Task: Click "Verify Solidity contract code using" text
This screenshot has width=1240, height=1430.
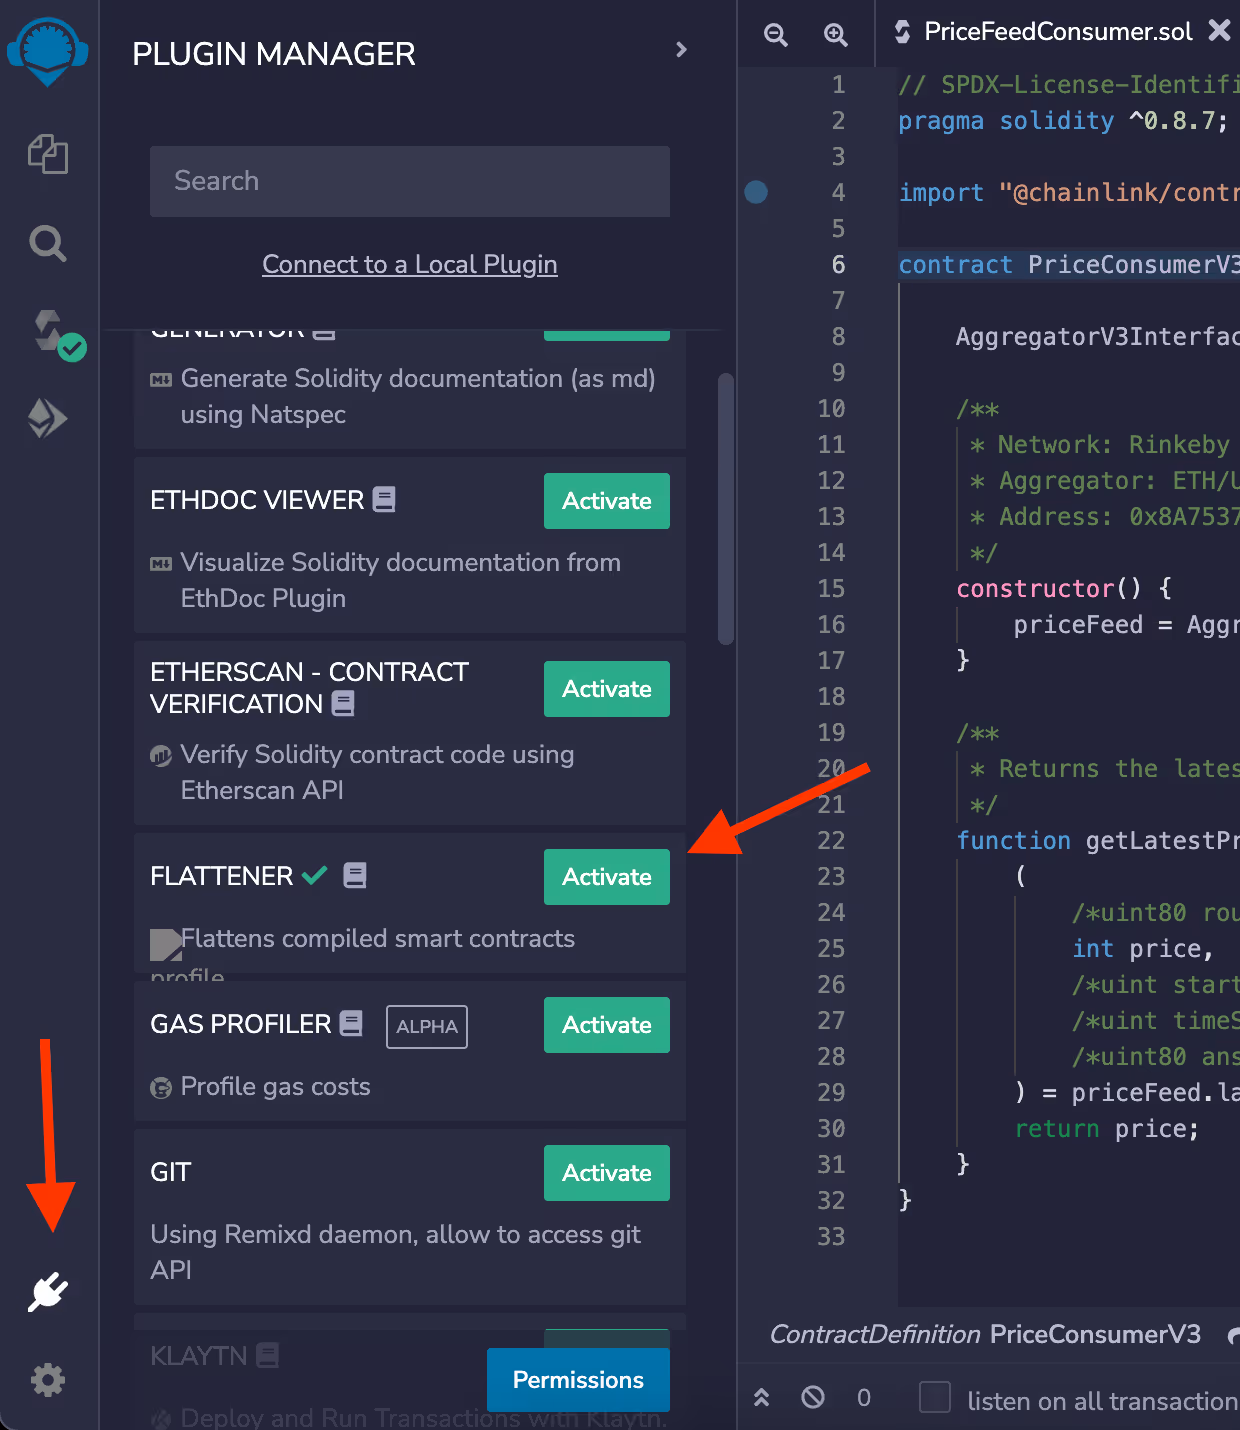Action: click(377, 754)
